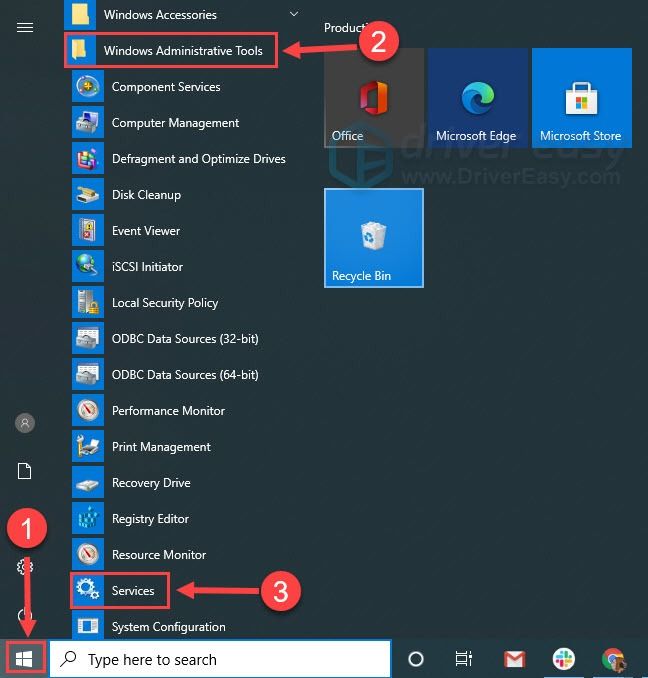648x678 pixels.
Task: Open Cortana circle icon on taskbar
Action: 416,659
